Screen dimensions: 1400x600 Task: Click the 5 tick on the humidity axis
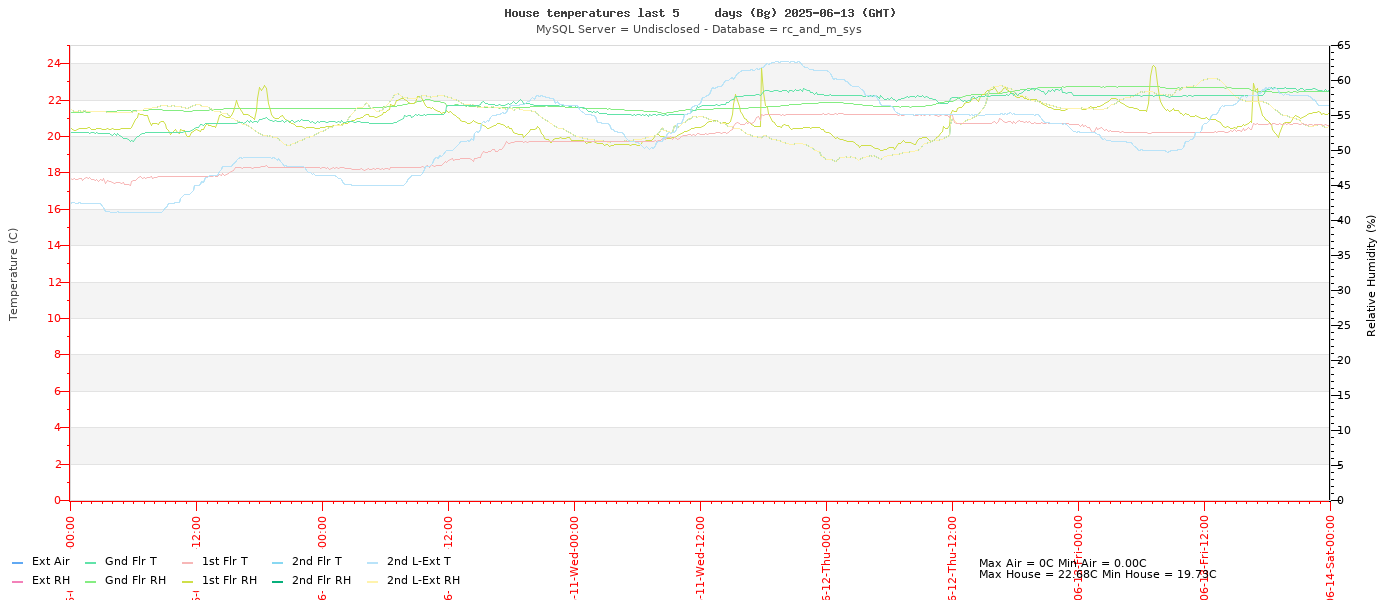pyautogui.click(x=1341, y=466)
